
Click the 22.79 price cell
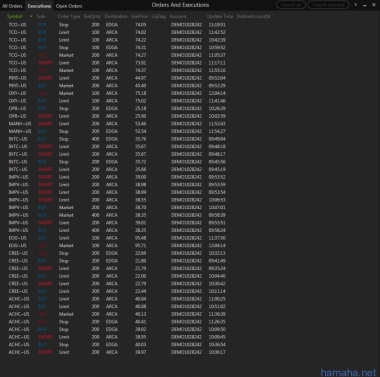(x=140, y=284)
